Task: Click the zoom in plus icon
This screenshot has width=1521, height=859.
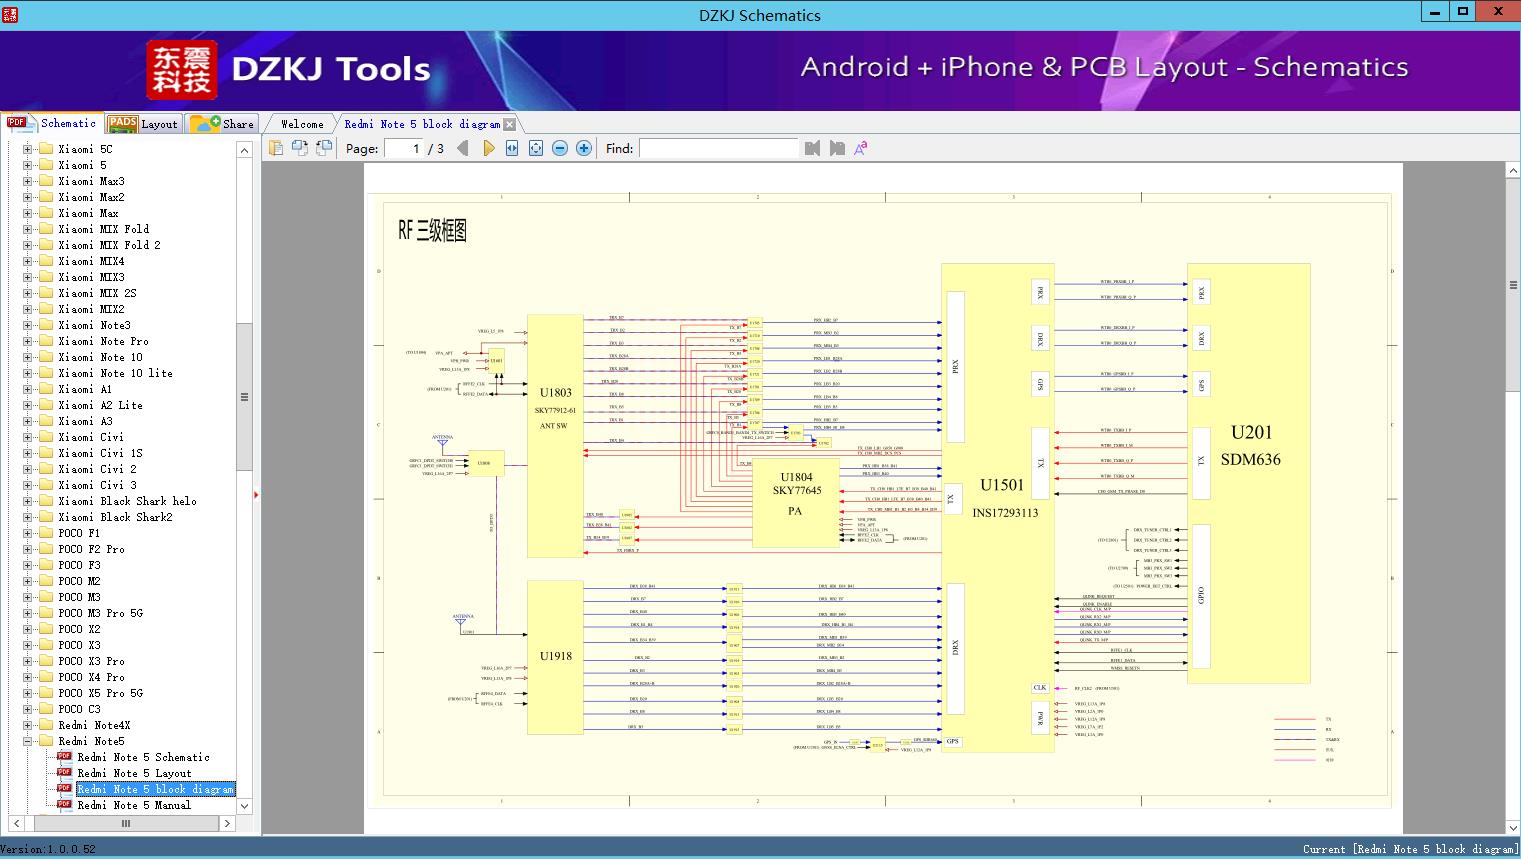Action: click(584, 148)
